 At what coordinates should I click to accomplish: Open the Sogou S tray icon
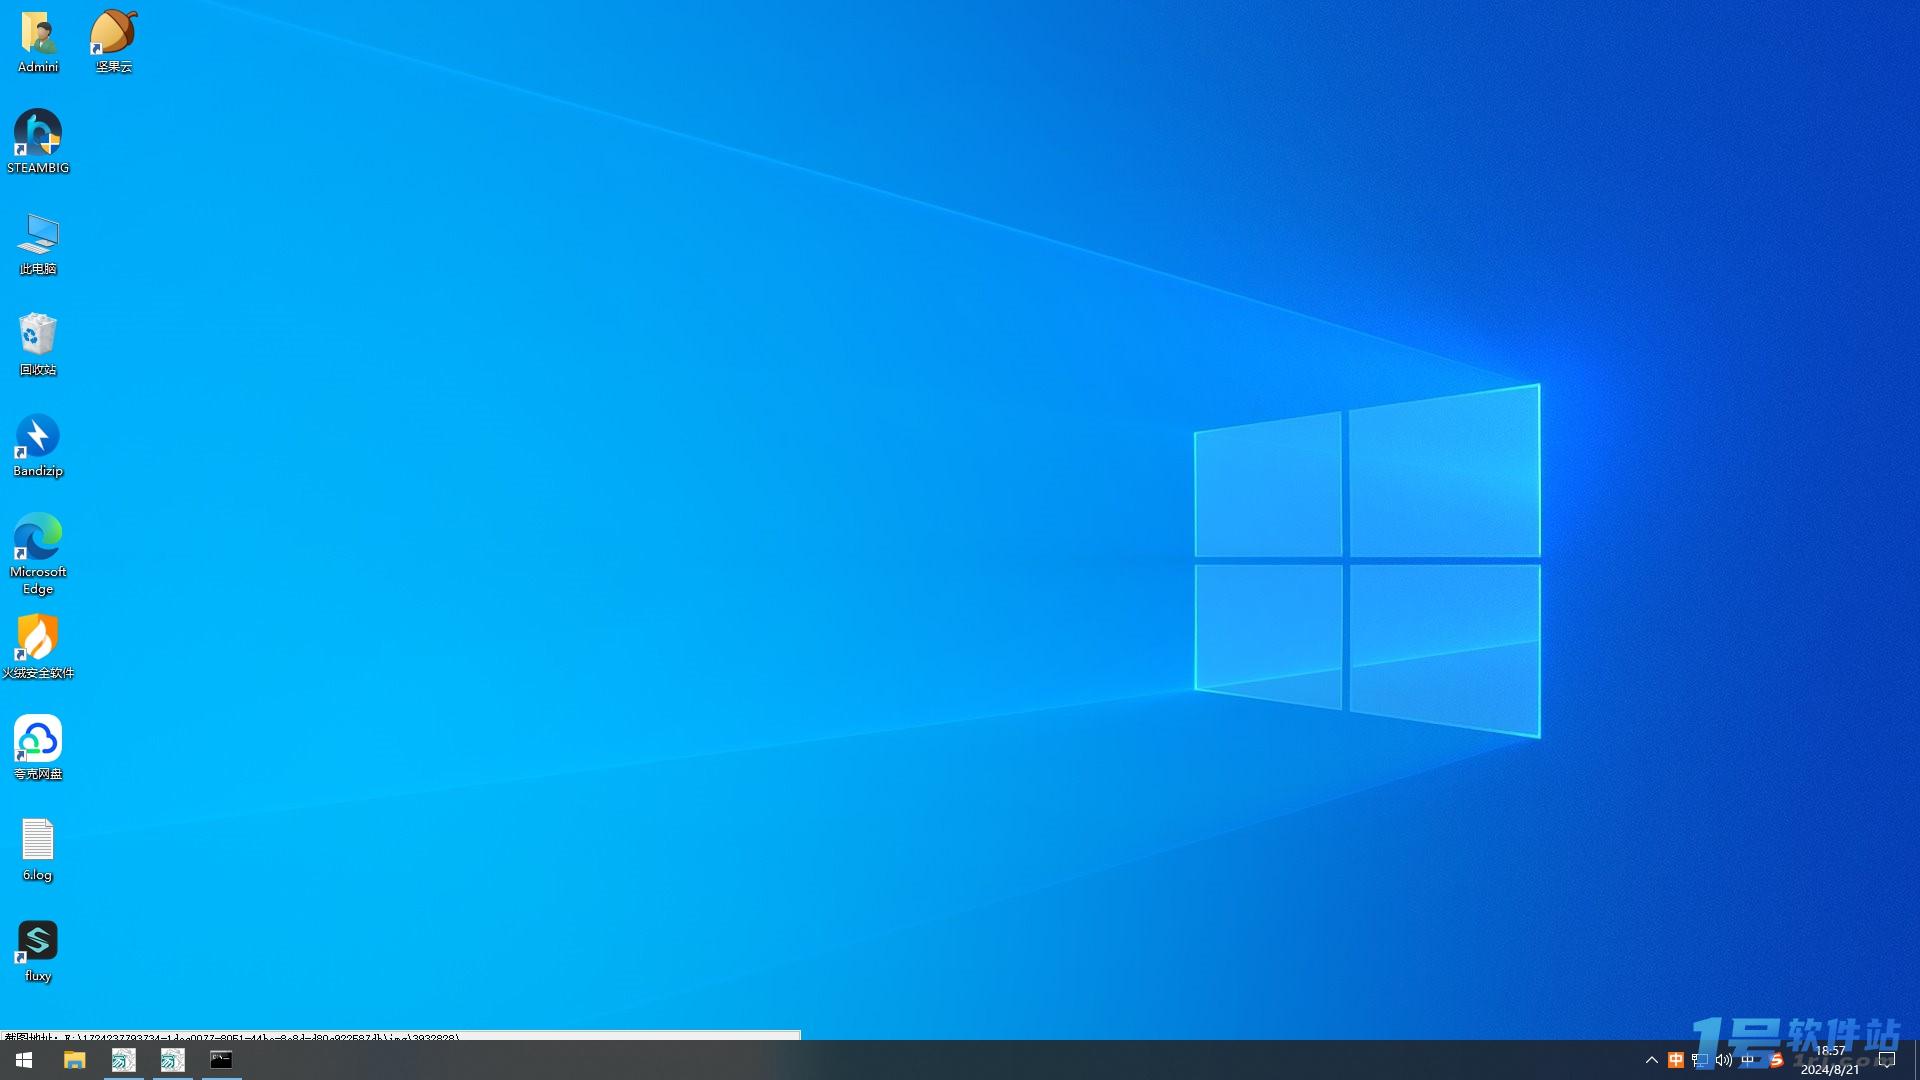1776,1060
